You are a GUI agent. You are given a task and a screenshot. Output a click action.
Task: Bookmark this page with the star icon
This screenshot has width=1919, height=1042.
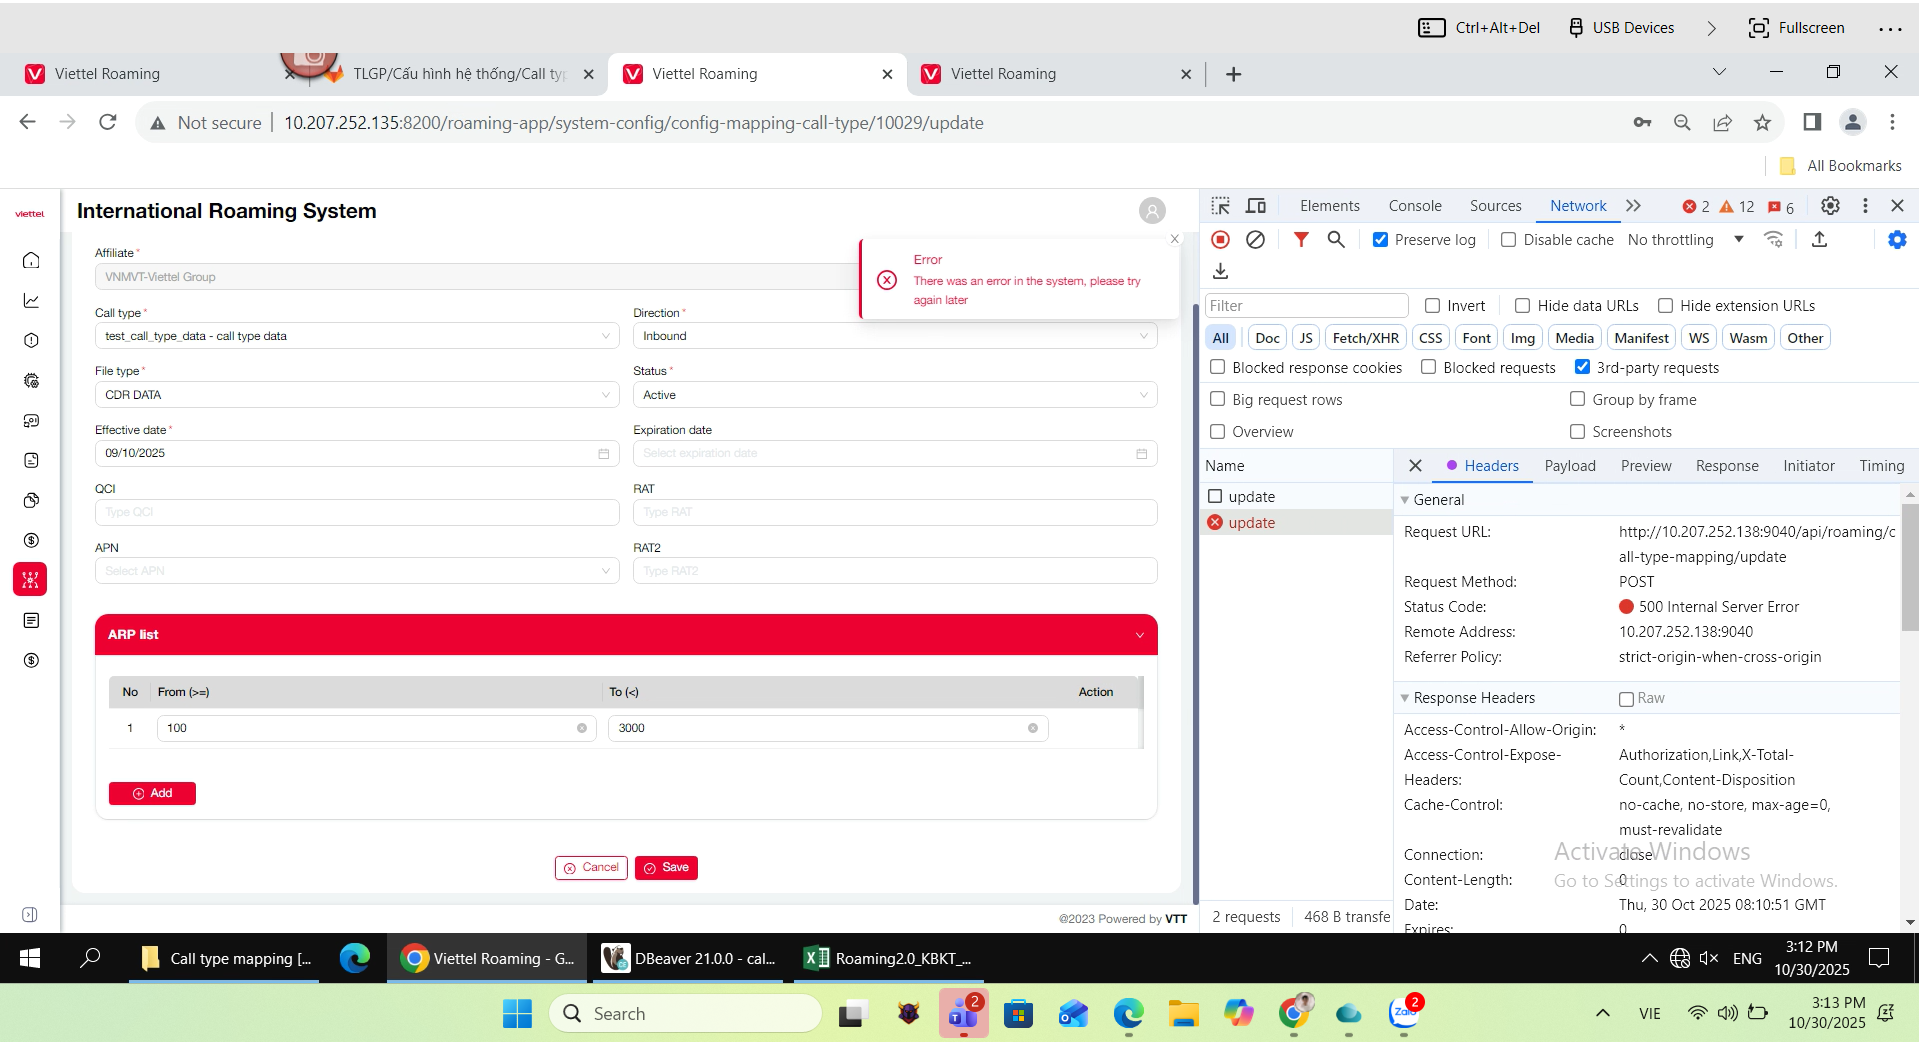(x=1762, y=123)
